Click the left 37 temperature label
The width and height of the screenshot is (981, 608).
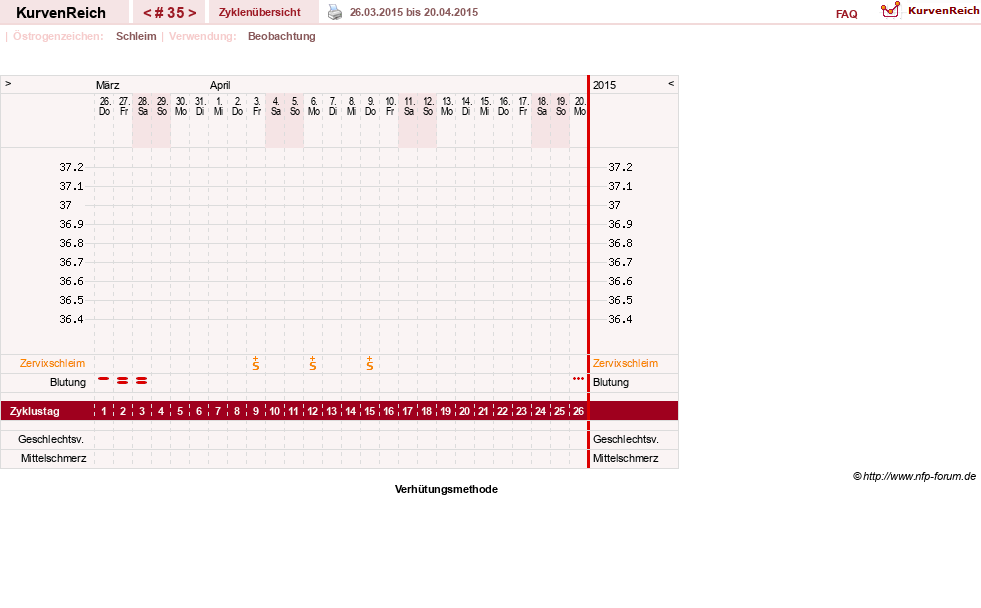(66, 205)
